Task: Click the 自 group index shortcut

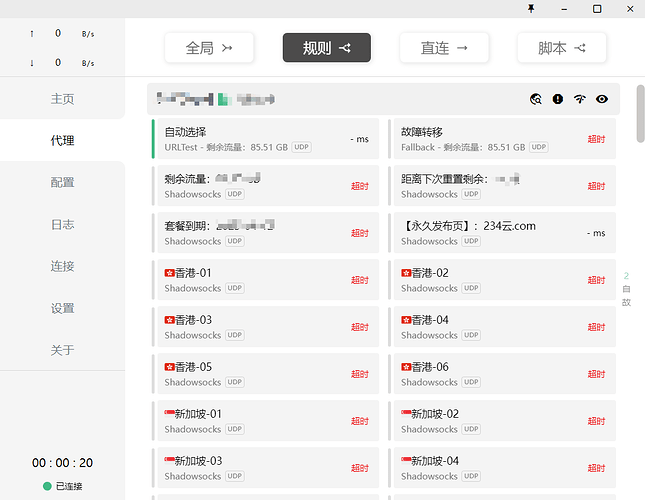Action: pyautogui.click(x=626, y=289)
